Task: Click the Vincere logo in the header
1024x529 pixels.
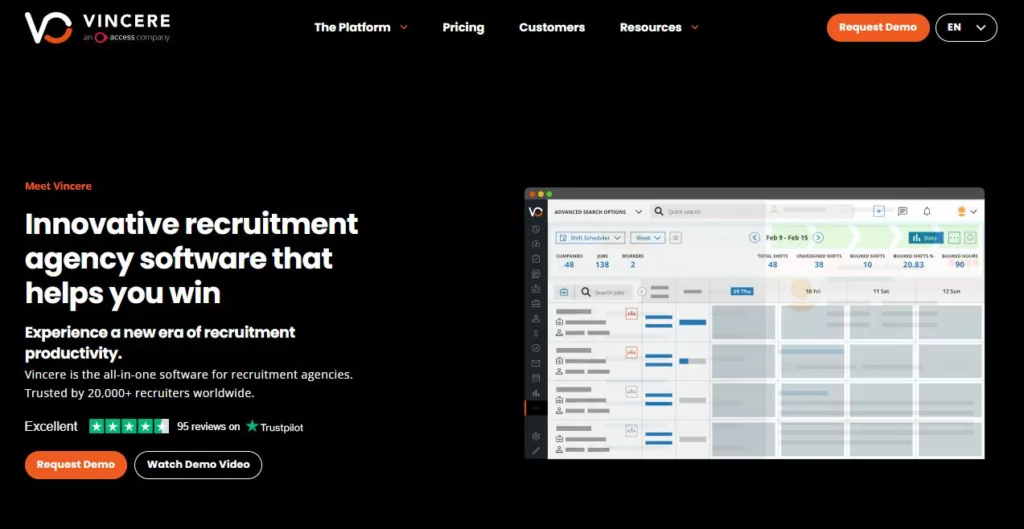Action: pos(97,27)
